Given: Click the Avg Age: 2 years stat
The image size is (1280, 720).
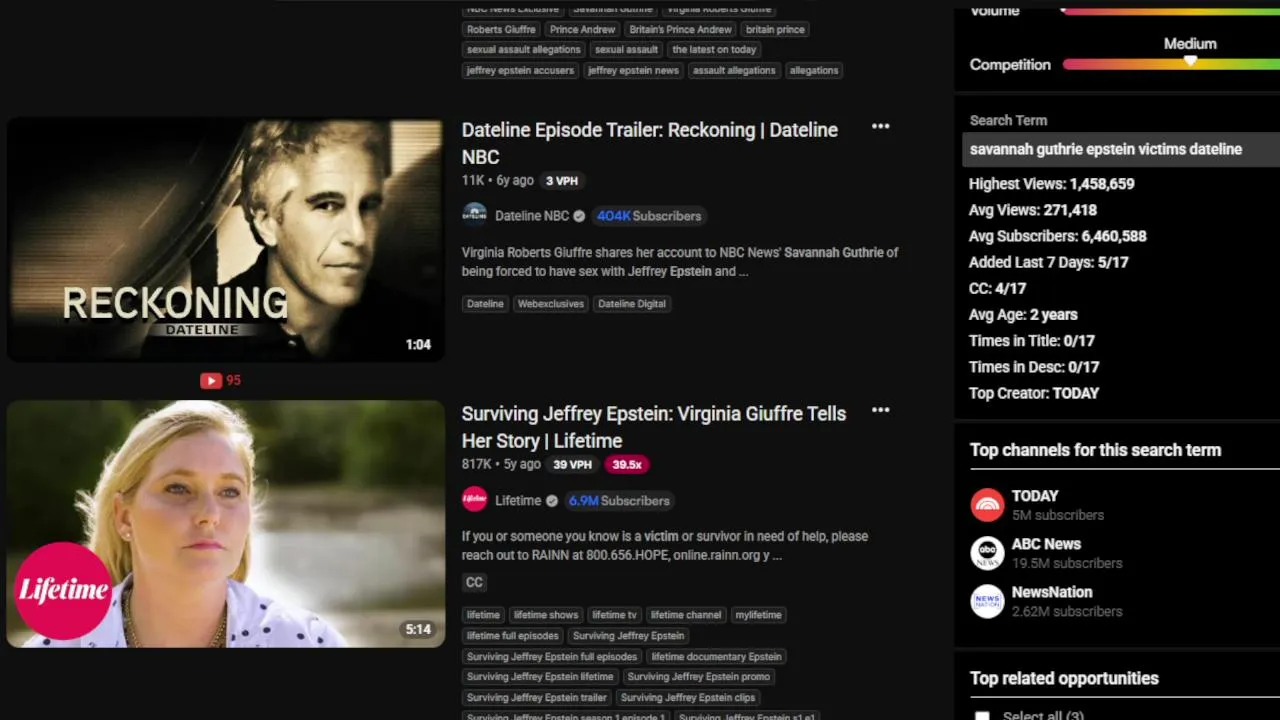Looking at the screenshot, I should (1022, 314).
